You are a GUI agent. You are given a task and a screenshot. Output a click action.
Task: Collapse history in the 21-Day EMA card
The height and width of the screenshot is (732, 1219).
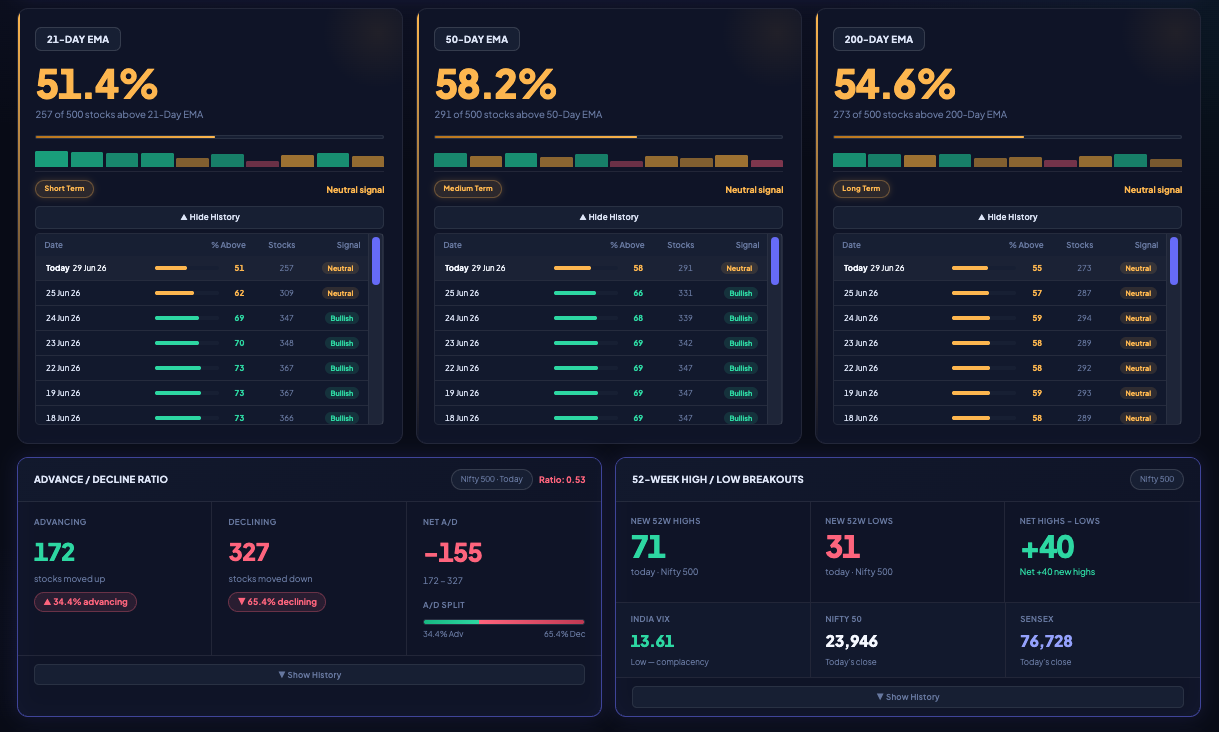point(209,217)
